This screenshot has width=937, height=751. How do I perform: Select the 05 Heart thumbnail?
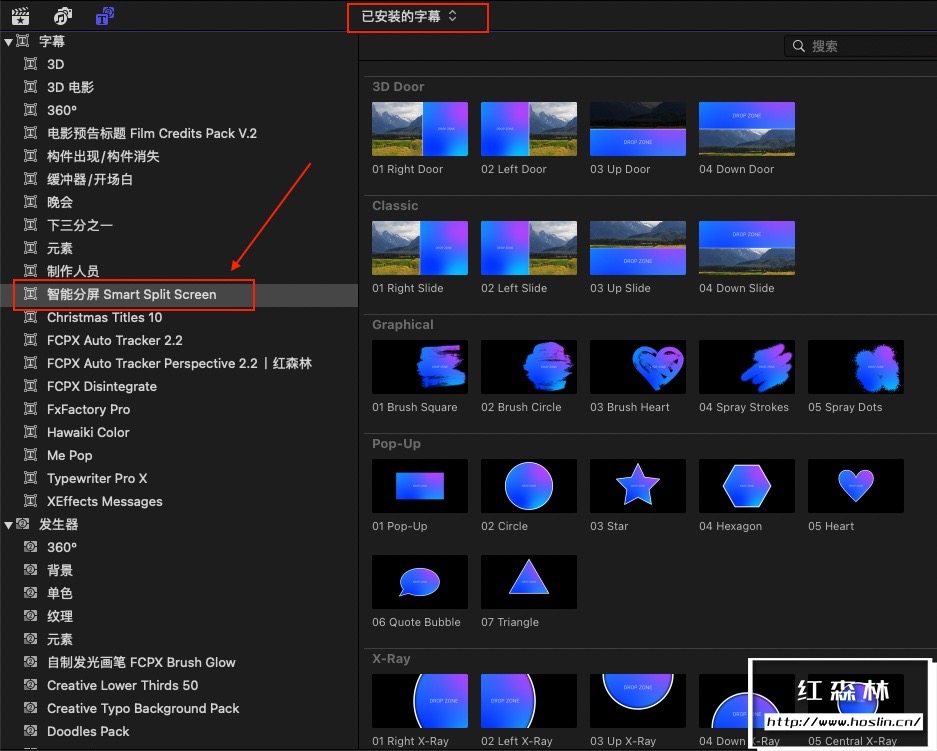(x=856, y=486)
